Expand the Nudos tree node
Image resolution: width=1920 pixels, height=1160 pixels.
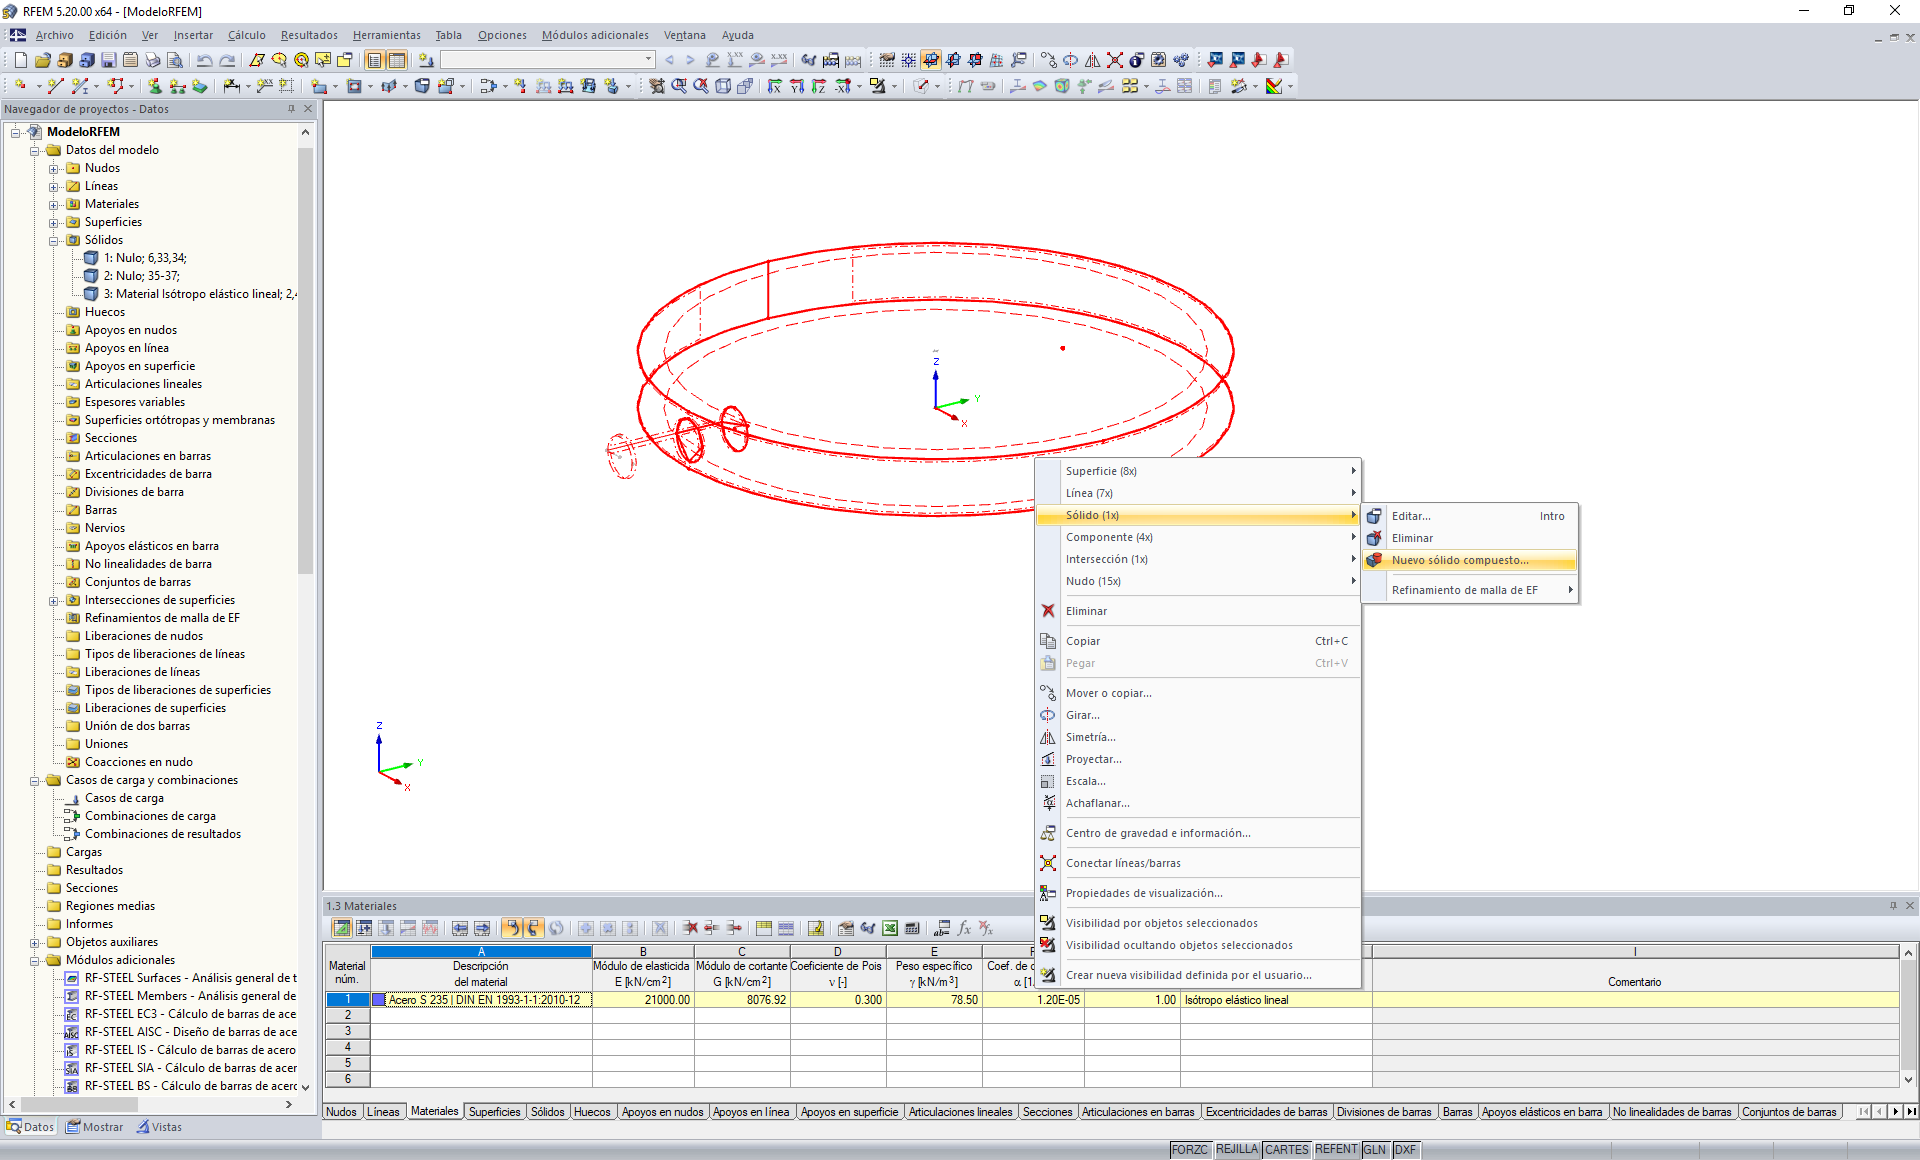pyautogui.click(x=54, y=169)
